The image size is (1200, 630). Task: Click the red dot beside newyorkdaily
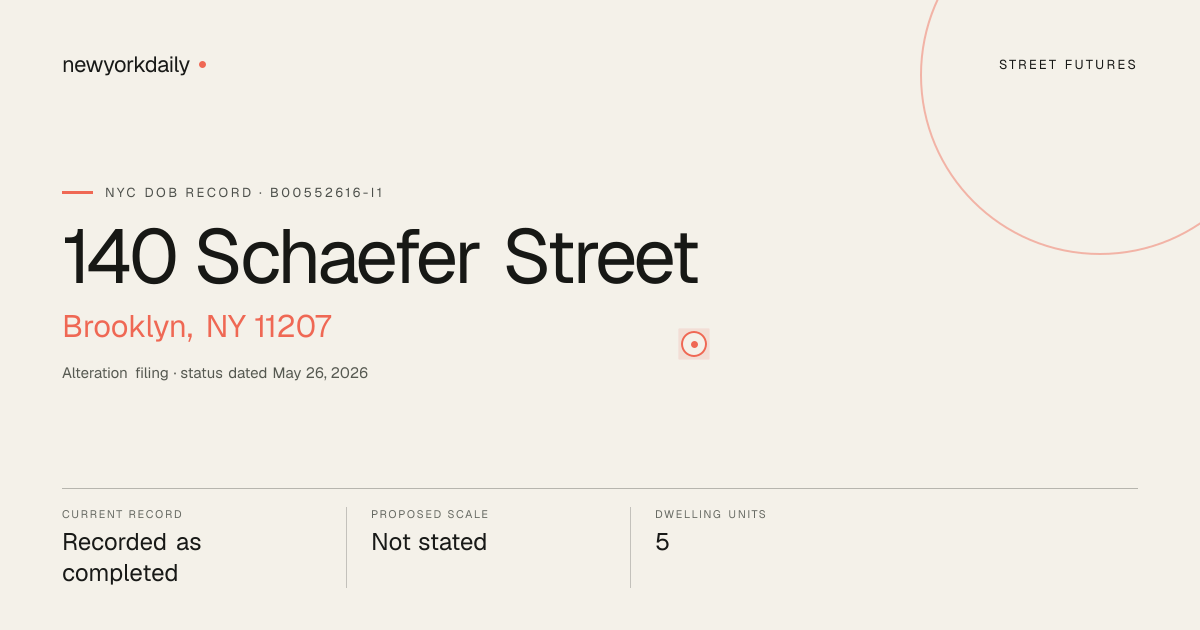[x=202, y=64]
